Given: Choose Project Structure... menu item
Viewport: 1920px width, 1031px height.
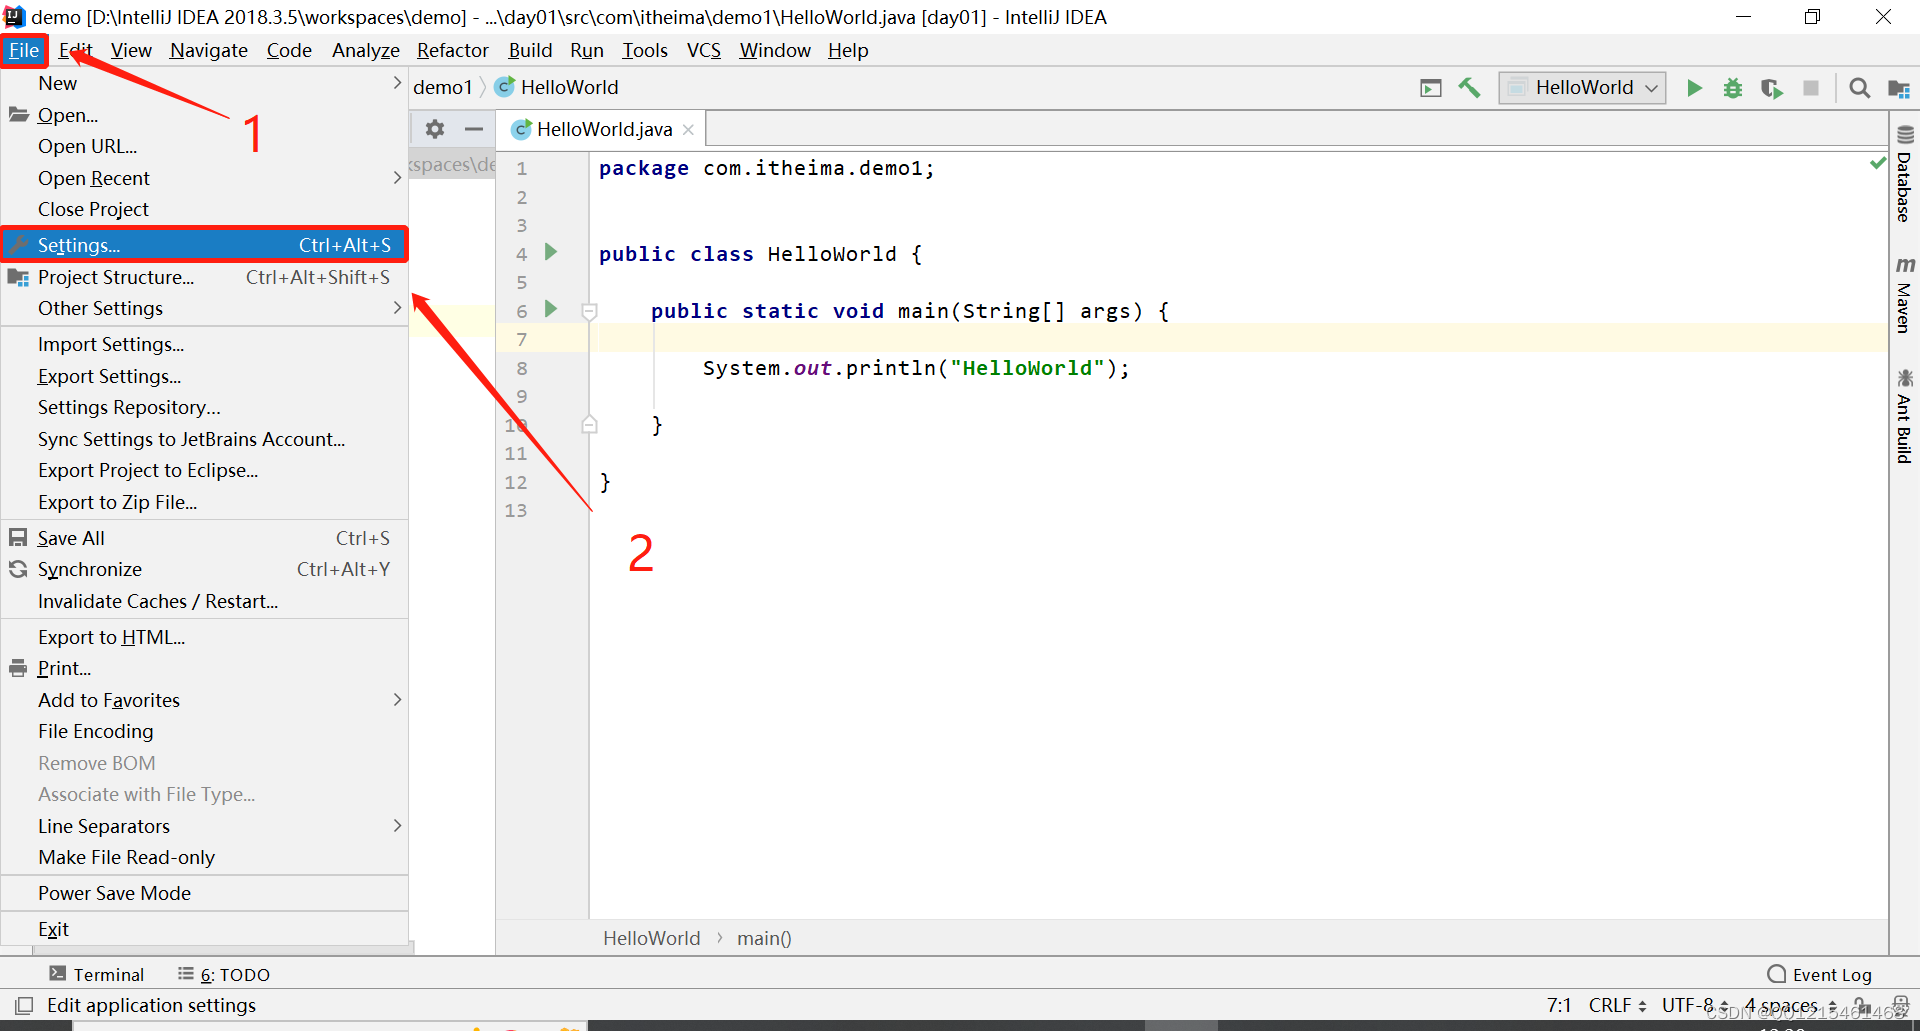Looking at the screenshot, I should 205,277.
